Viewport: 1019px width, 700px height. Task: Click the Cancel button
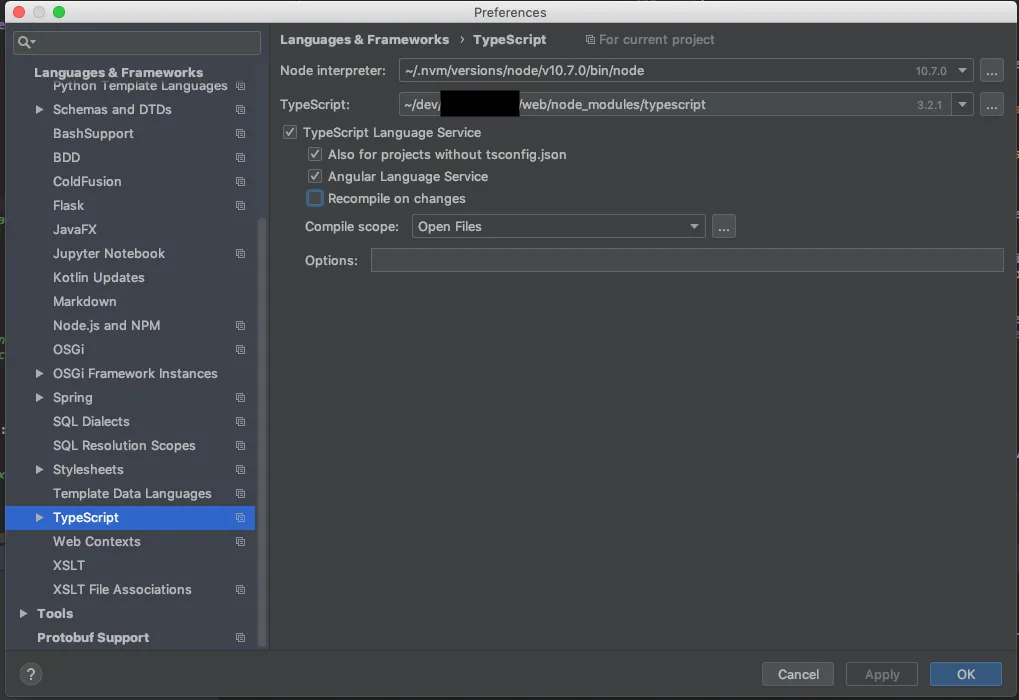click(x=798, y=674)
